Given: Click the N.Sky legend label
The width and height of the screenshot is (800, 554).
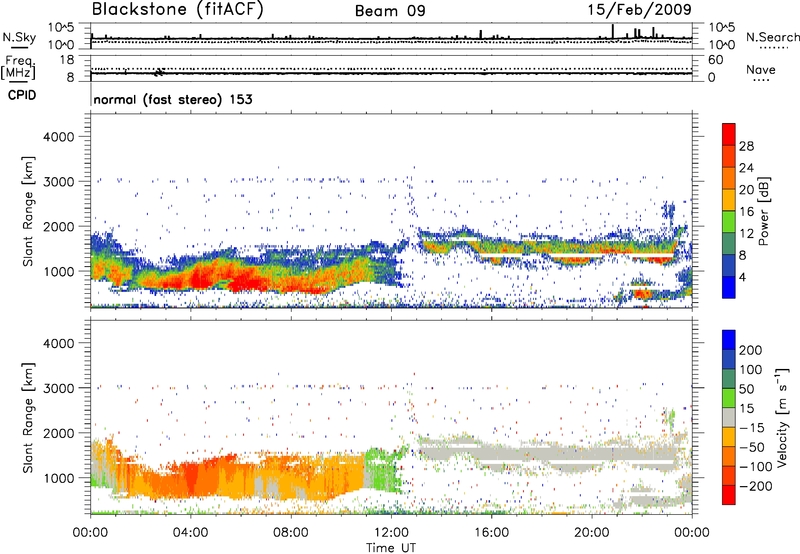Looking at the screenshot, I should [x=19, y=37].
